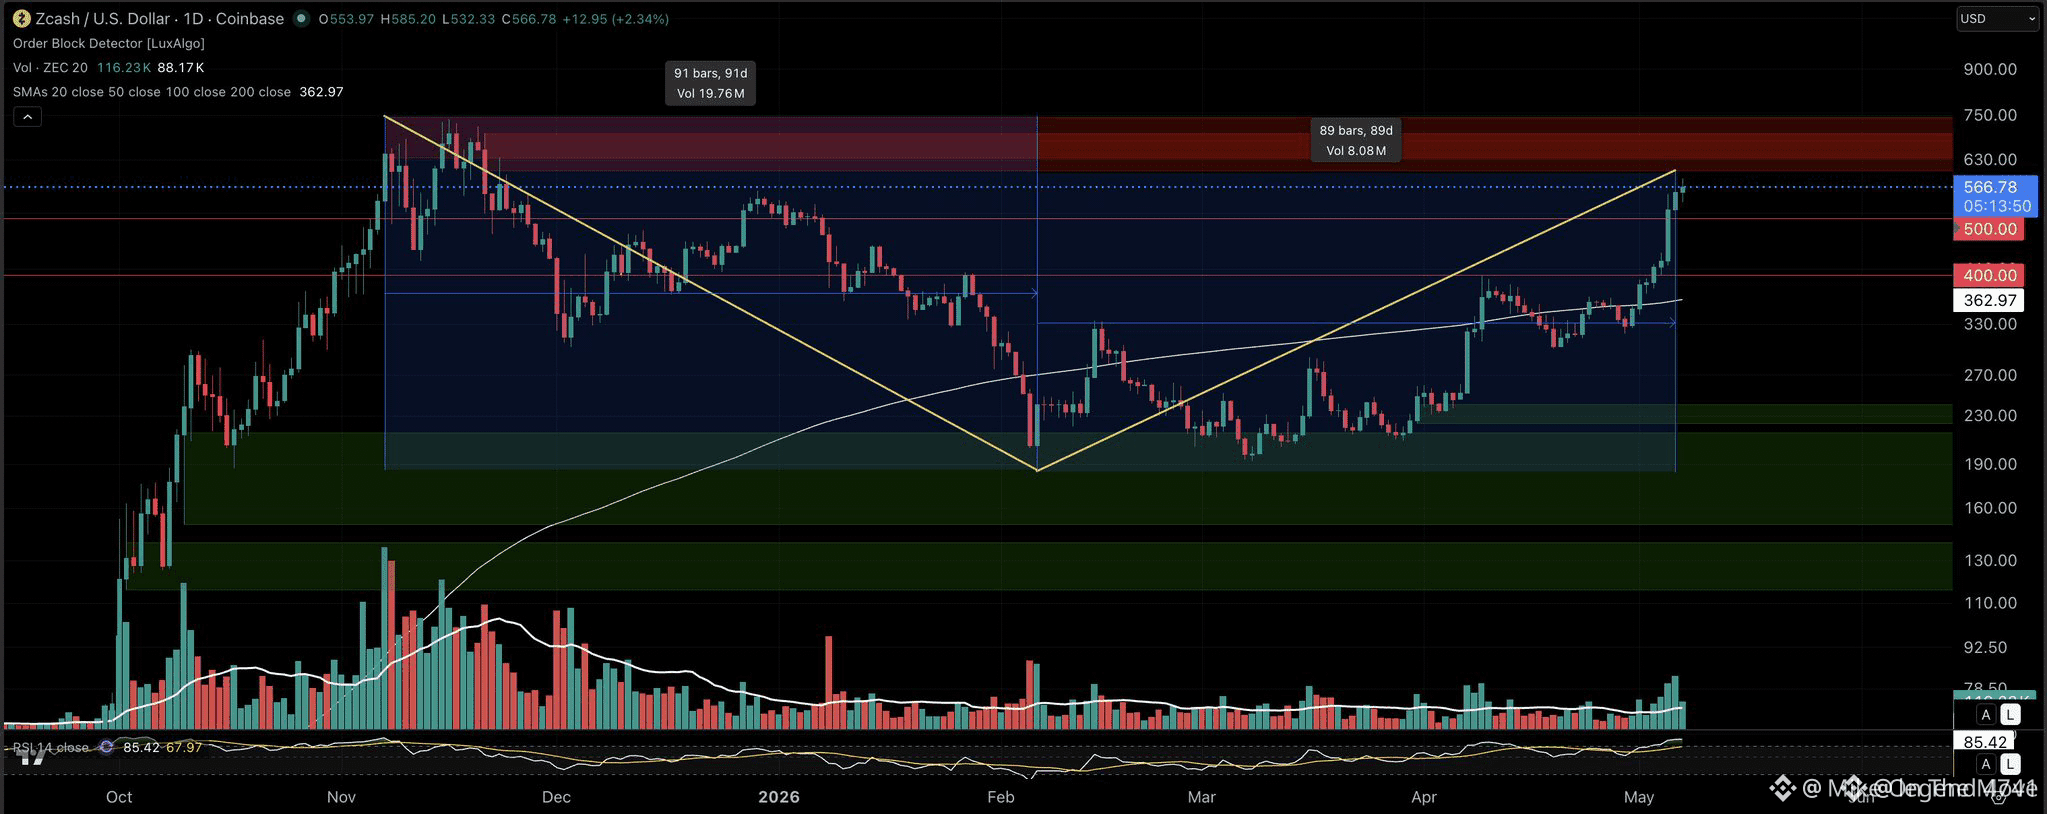
Task: Click the daily change +12.95 (+2.34%)
Action: pyautogui.click(x=616, y=19)
